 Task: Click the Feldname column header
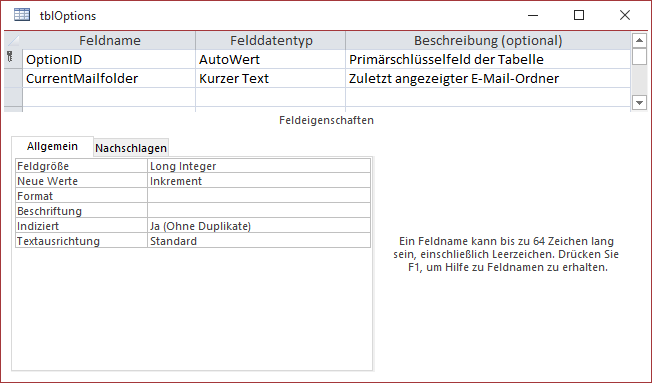pos(109,41)
